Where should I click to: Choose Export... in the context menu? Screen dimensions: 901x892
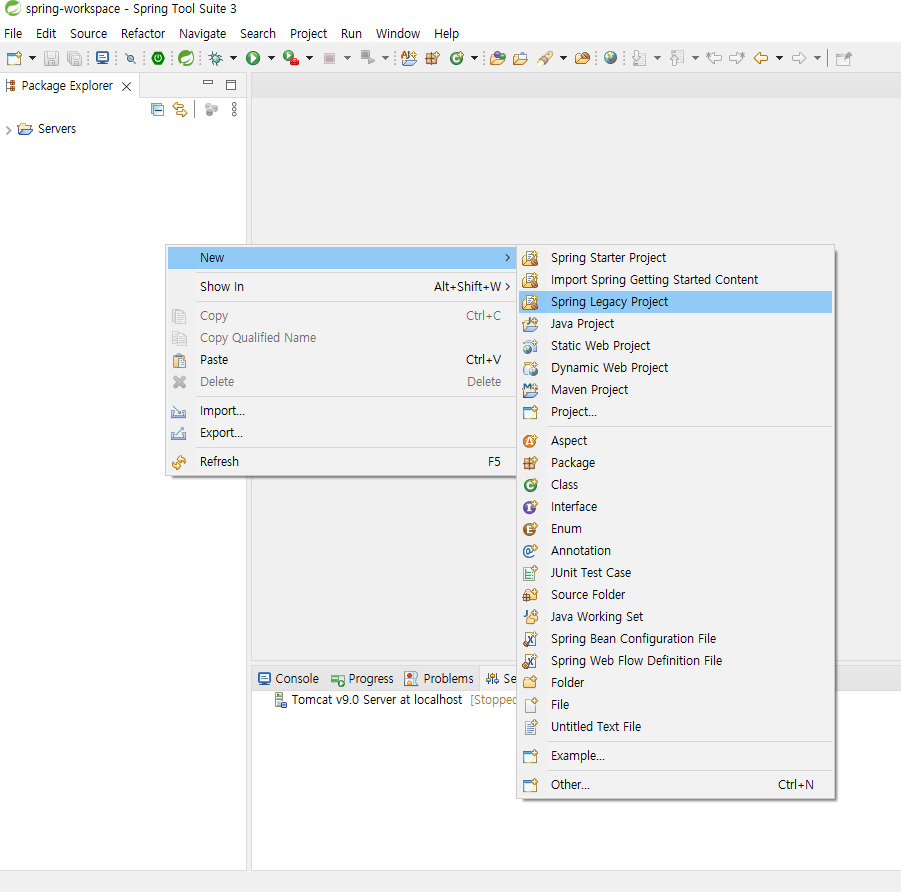coord(341,433)
